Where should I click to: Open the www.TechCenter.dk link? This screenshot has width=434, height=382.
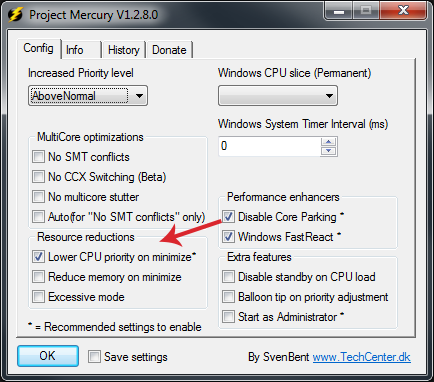tap(362, 357)
